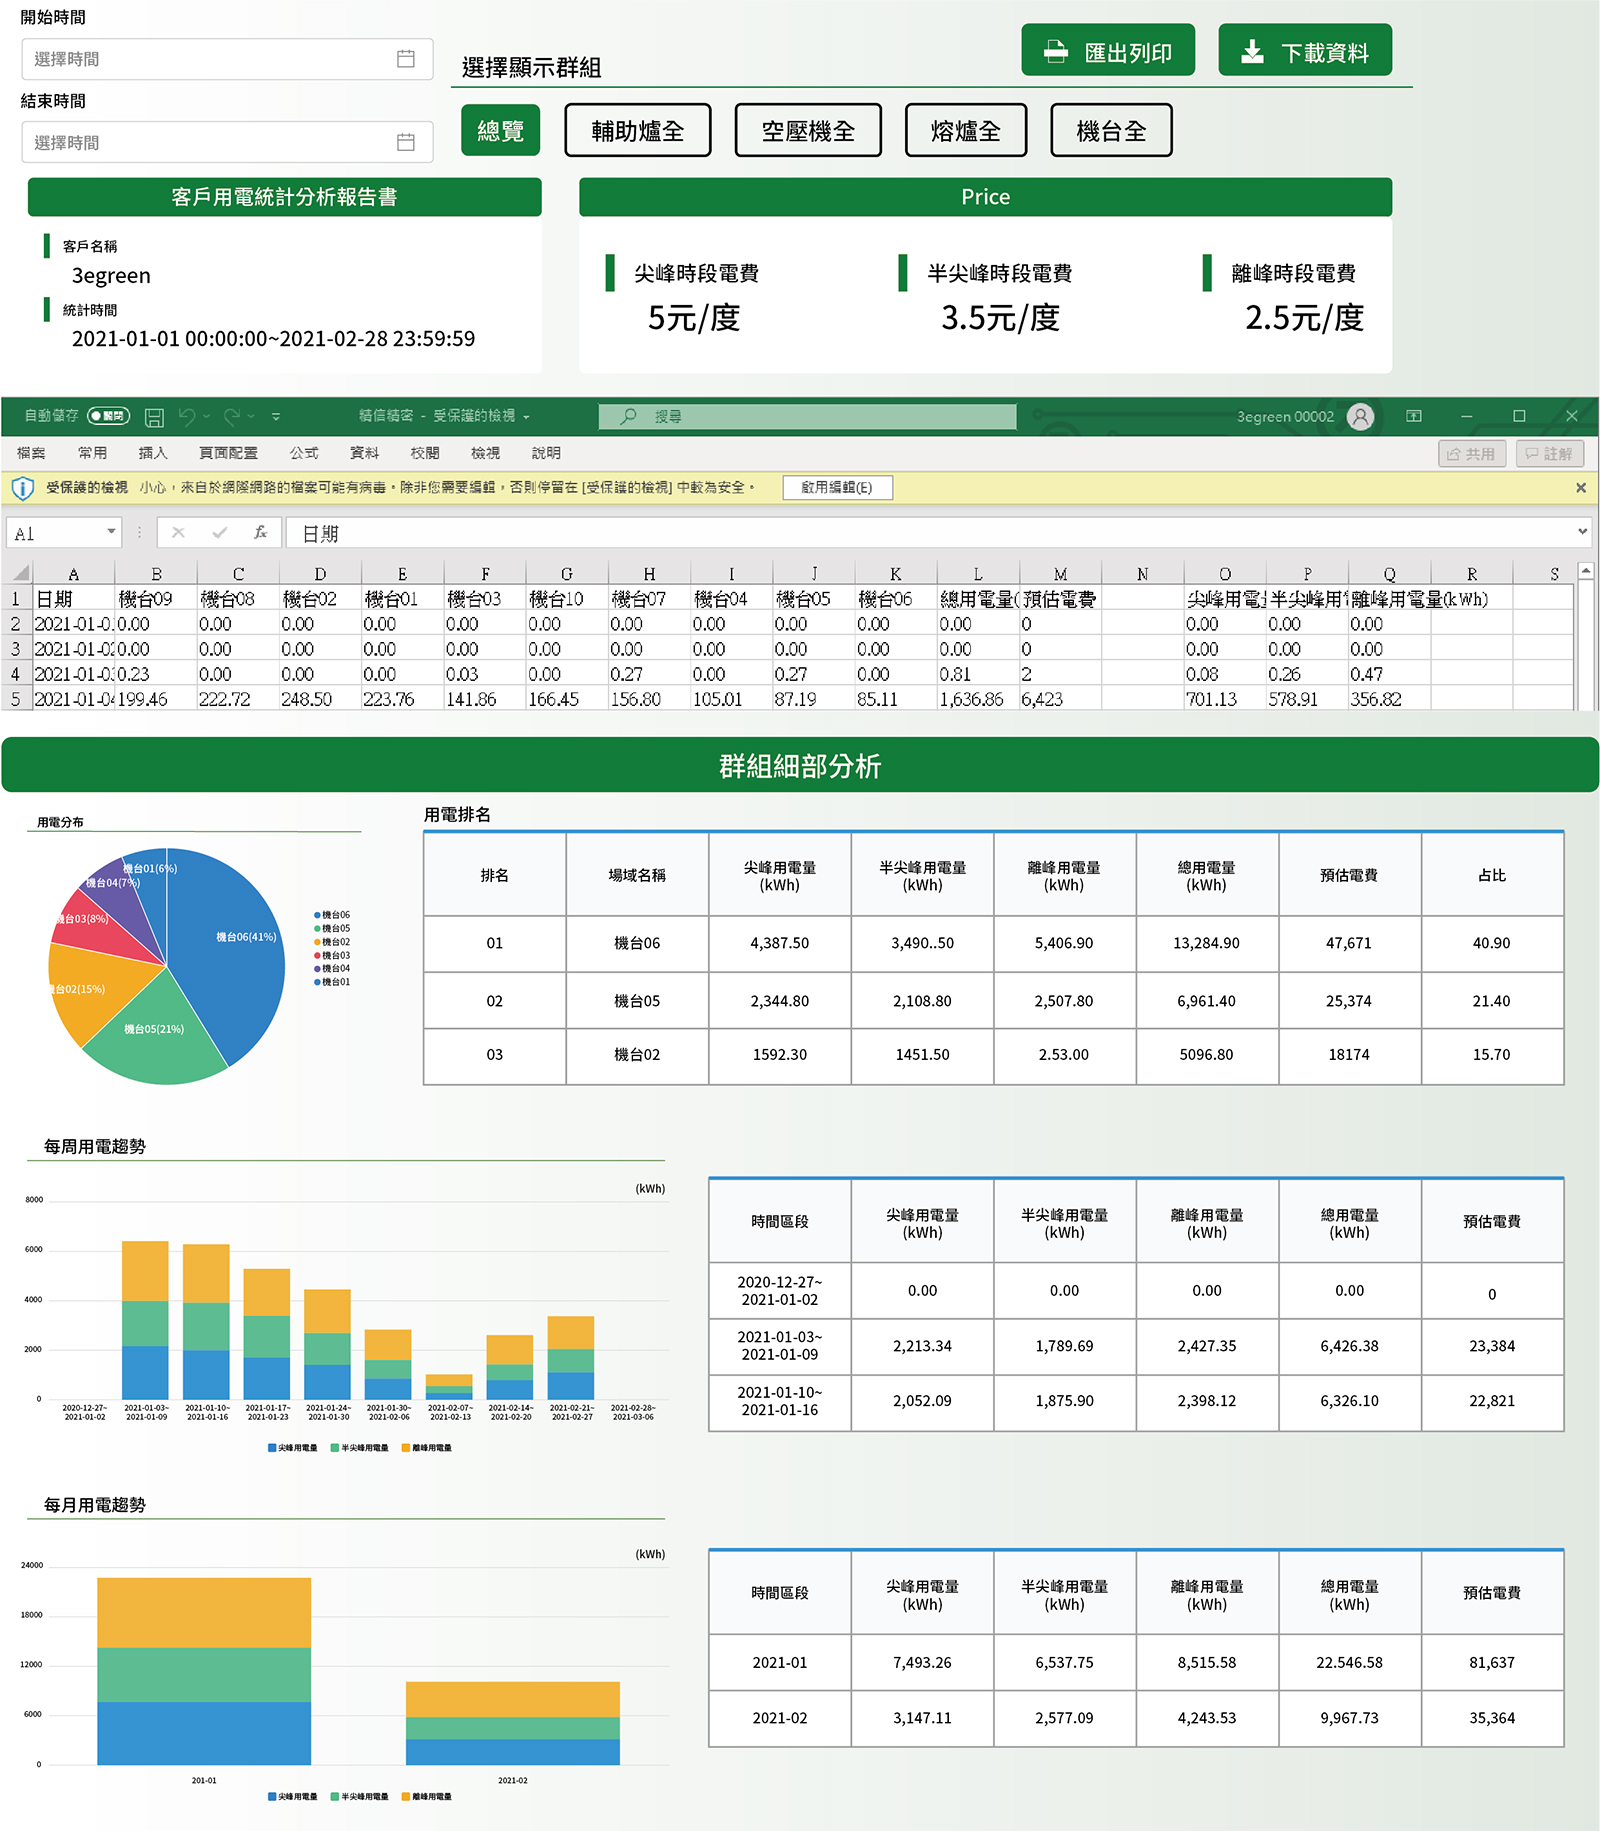Screen dimensions: 1600x1831
Task: Click the undo arrow icon
Action: pos(187,417)
